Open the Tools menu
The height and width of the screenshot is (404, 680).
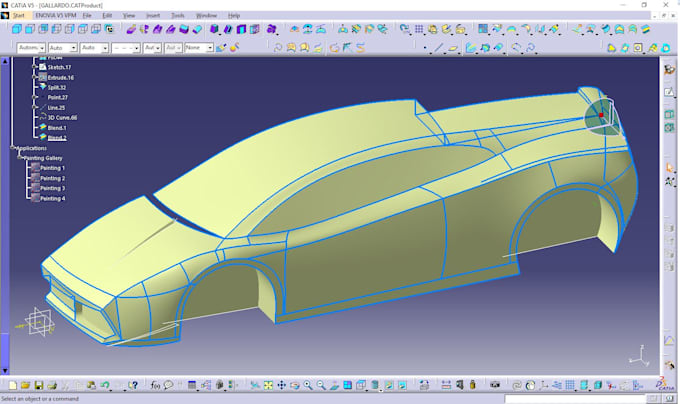pyautogui.click(x=178, y=16)
